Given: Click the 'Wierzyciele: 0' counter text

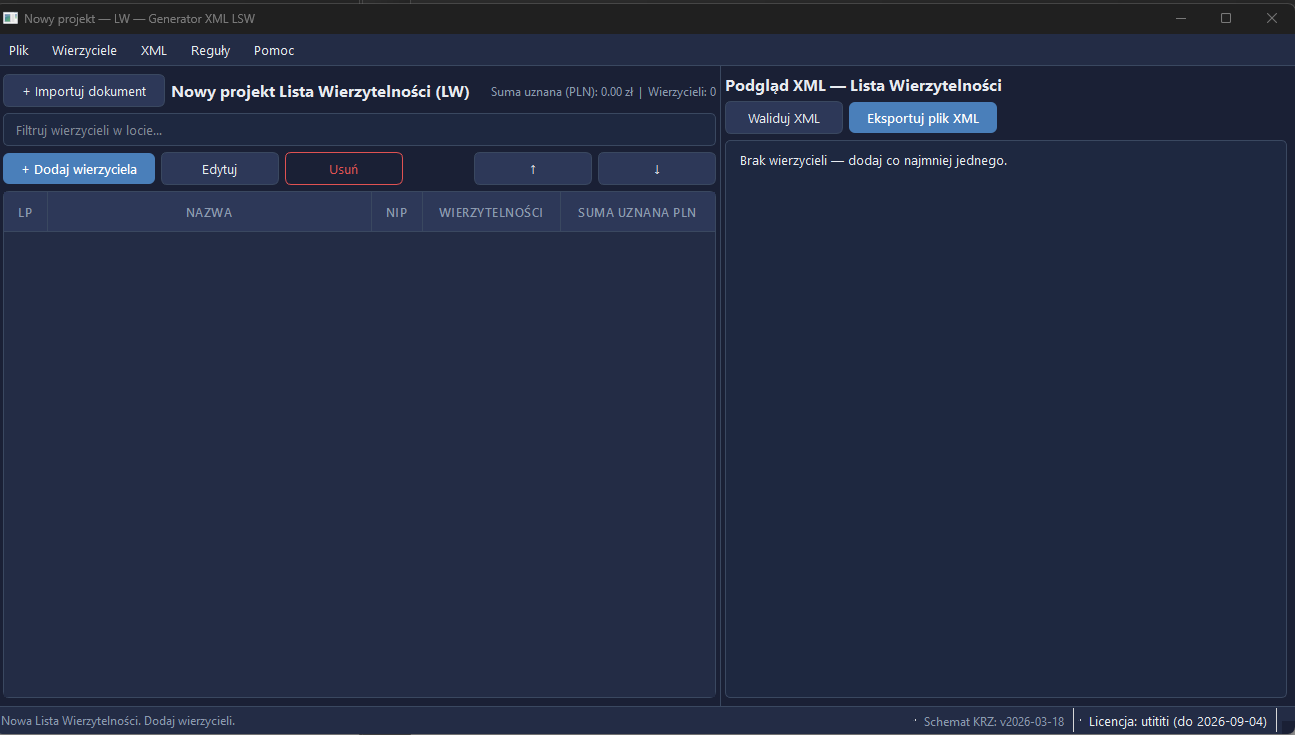Looking at the screenshot, I should [682, 92].
